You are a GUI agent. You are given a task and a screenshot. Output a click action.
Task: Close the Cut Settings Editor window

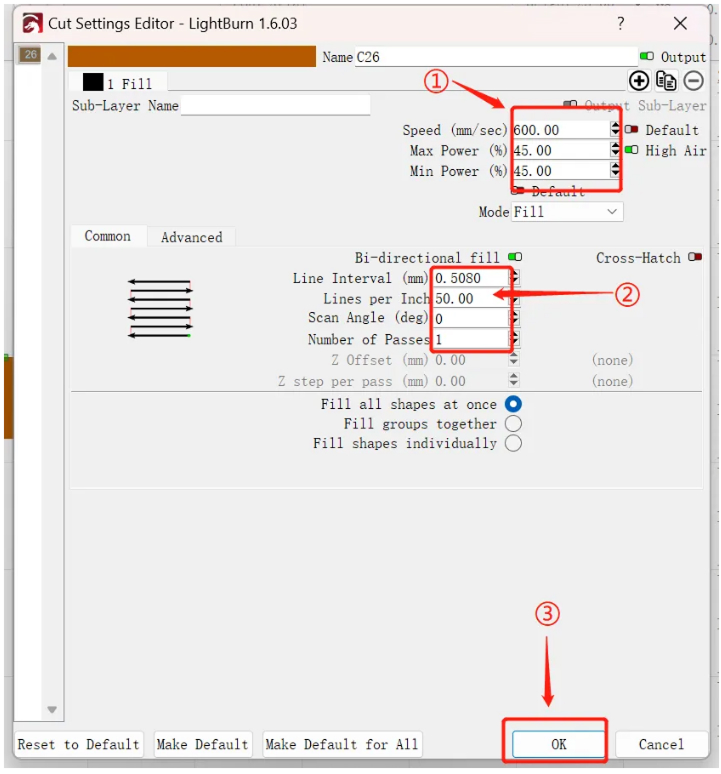[x=680, y=23]
